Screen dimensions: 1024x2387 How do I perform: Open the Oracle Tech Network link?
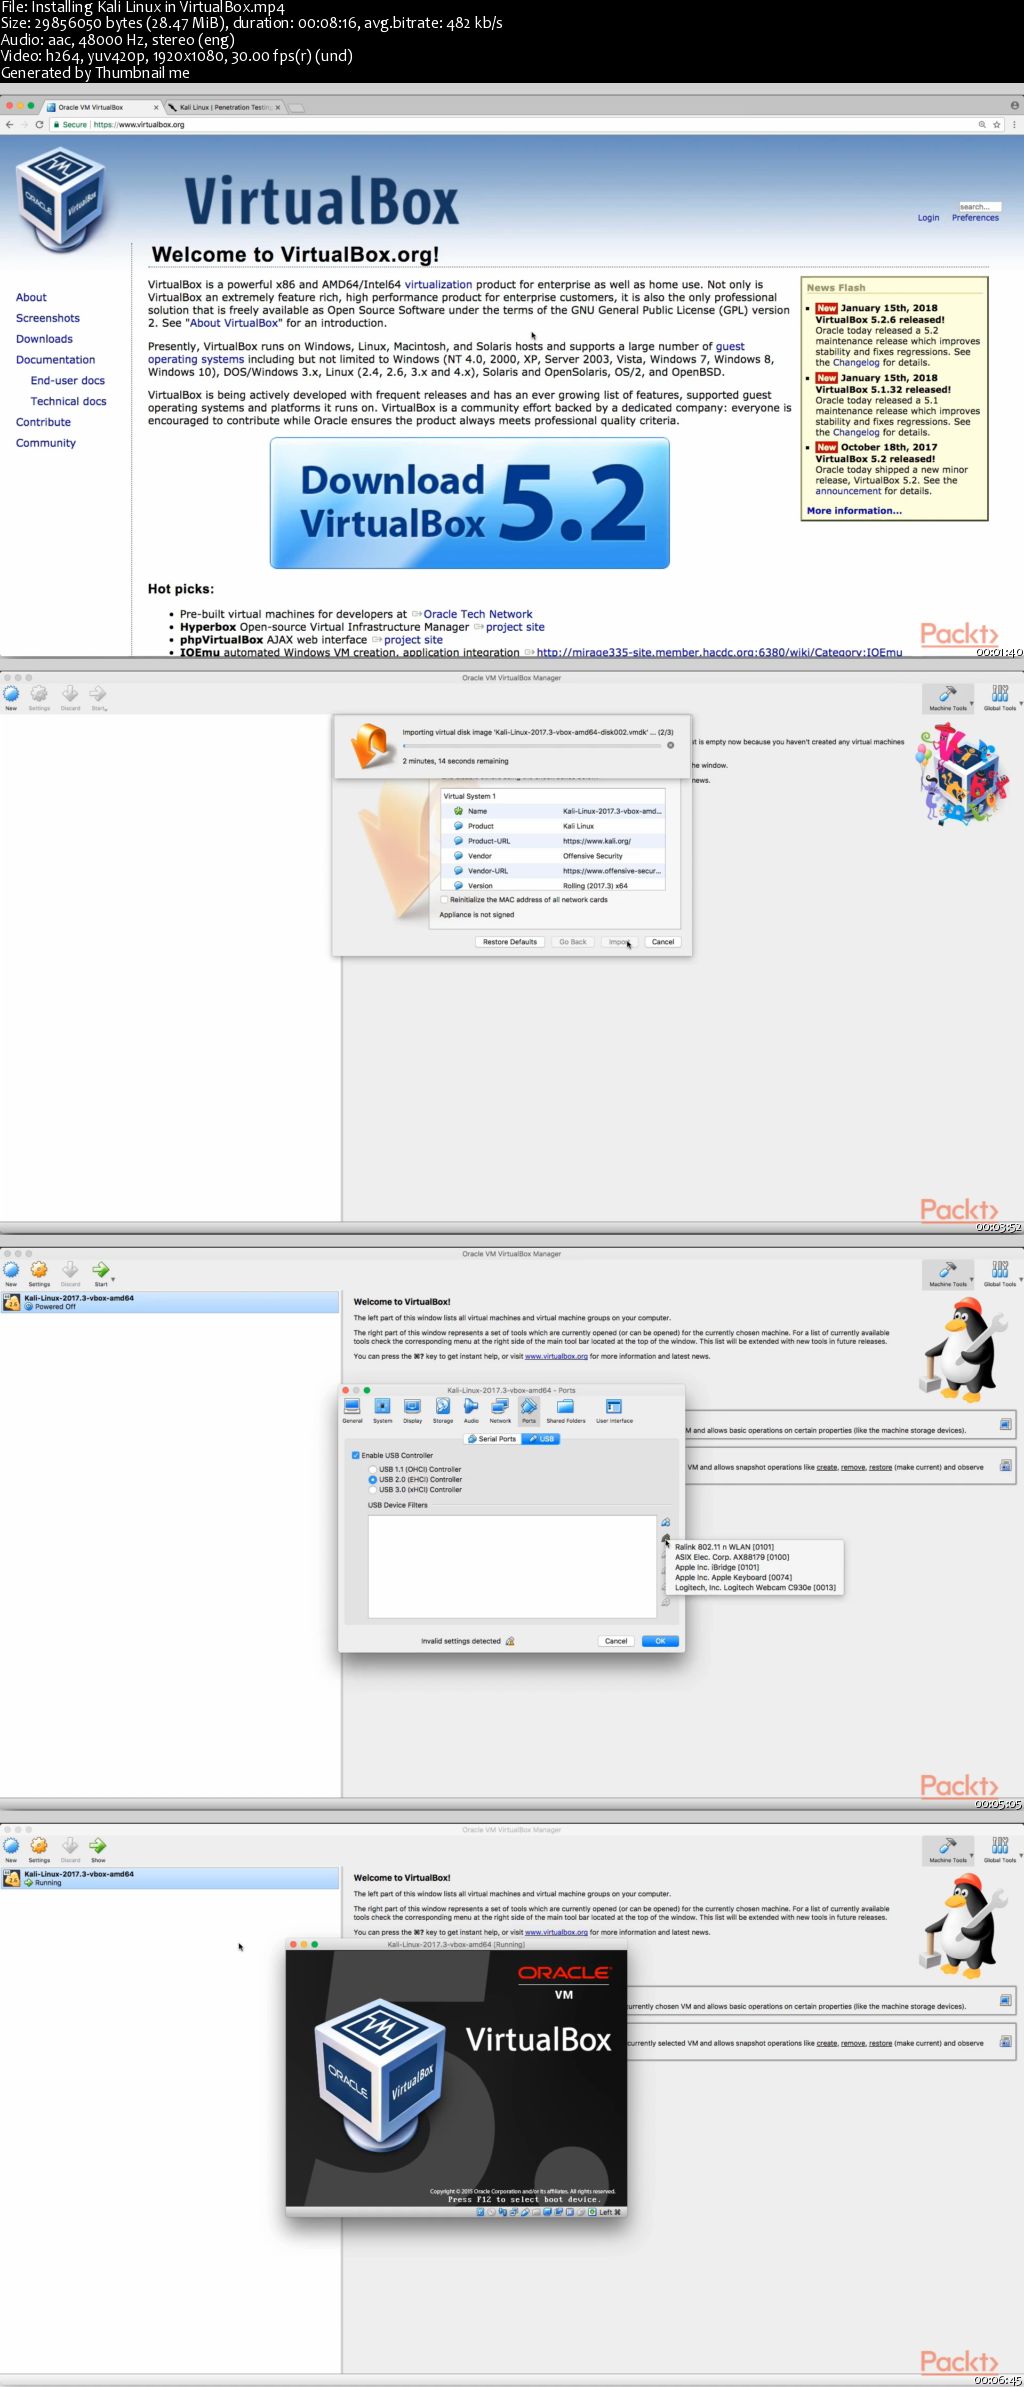click(477, 614)
